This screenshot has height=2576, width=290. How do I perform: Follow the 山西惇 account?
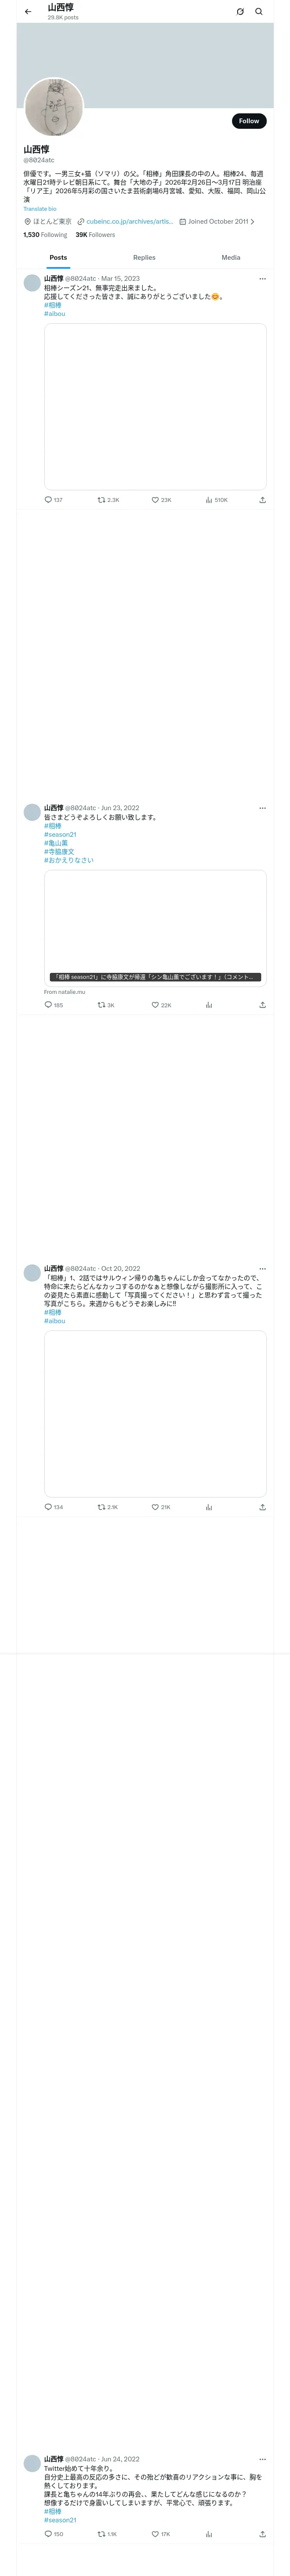tap(249, 121)
